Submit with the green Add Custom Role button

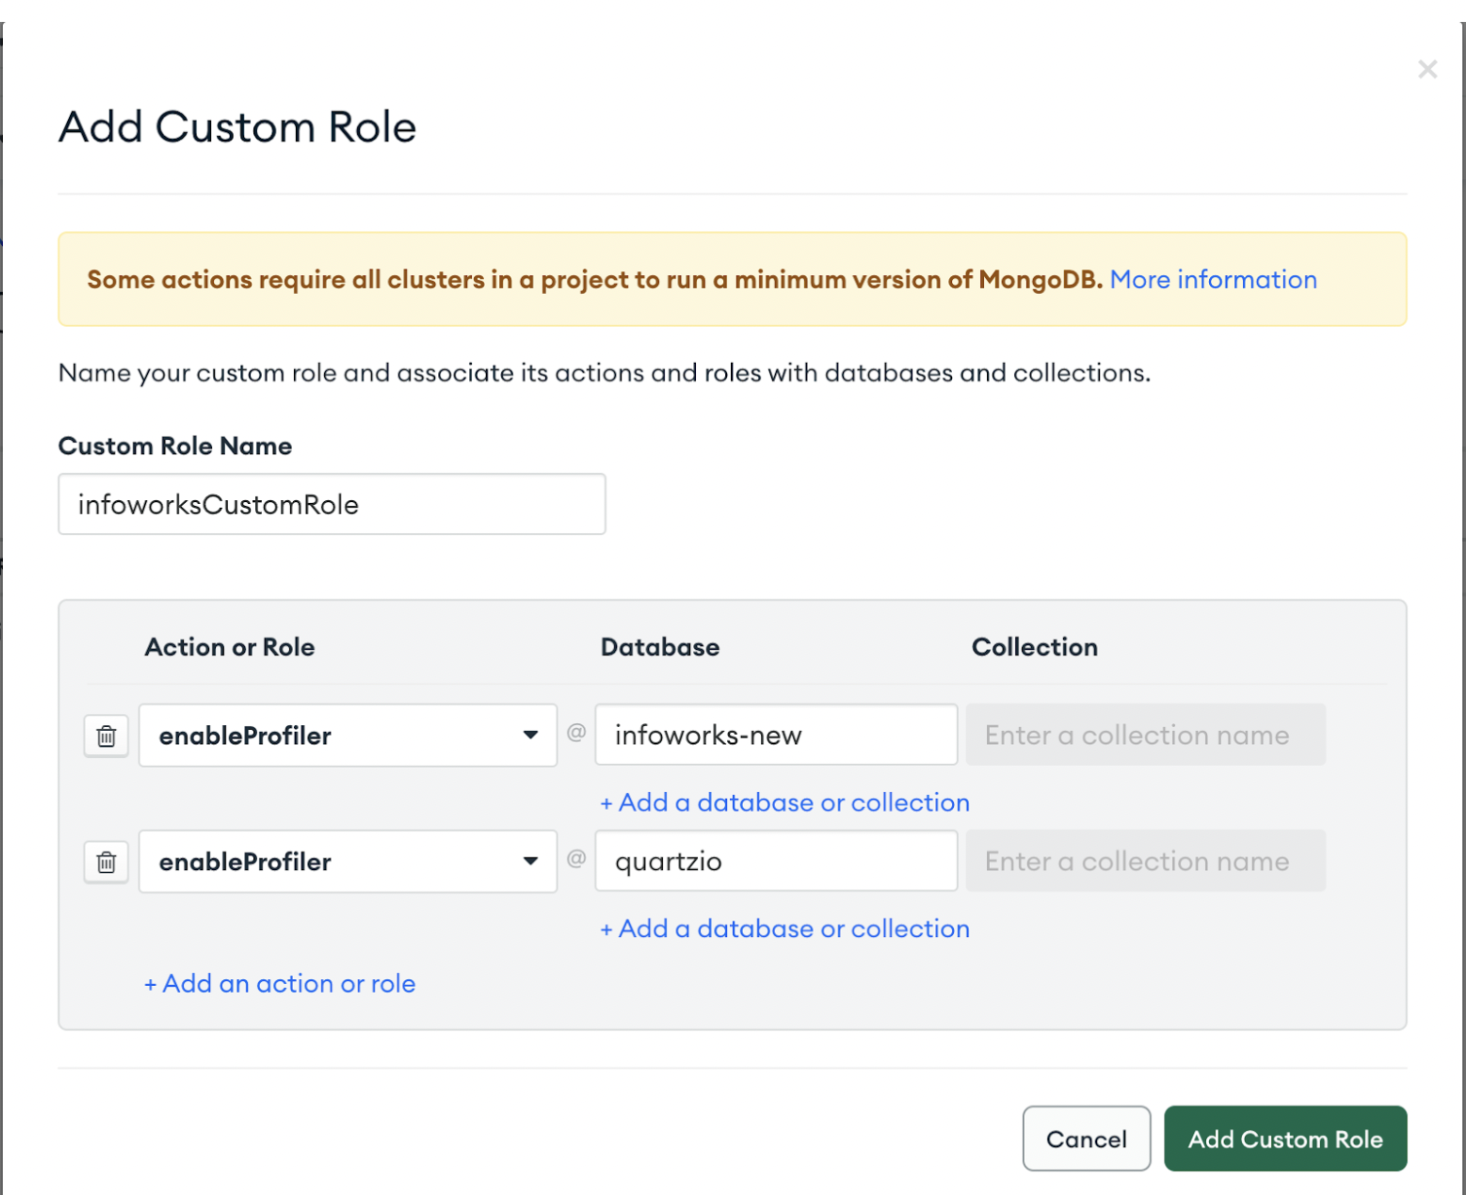pyautogui.click(x=1285, y=1139)
